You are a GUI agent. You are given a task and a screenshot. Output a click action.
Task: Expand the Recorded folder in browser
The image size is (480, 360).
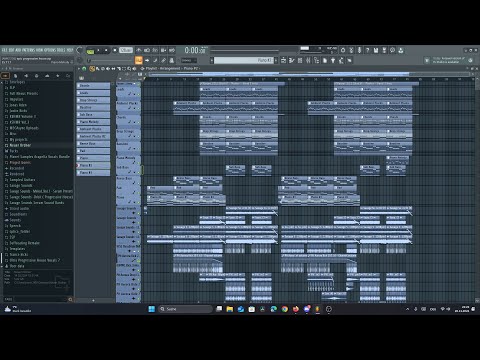[14, 168]
